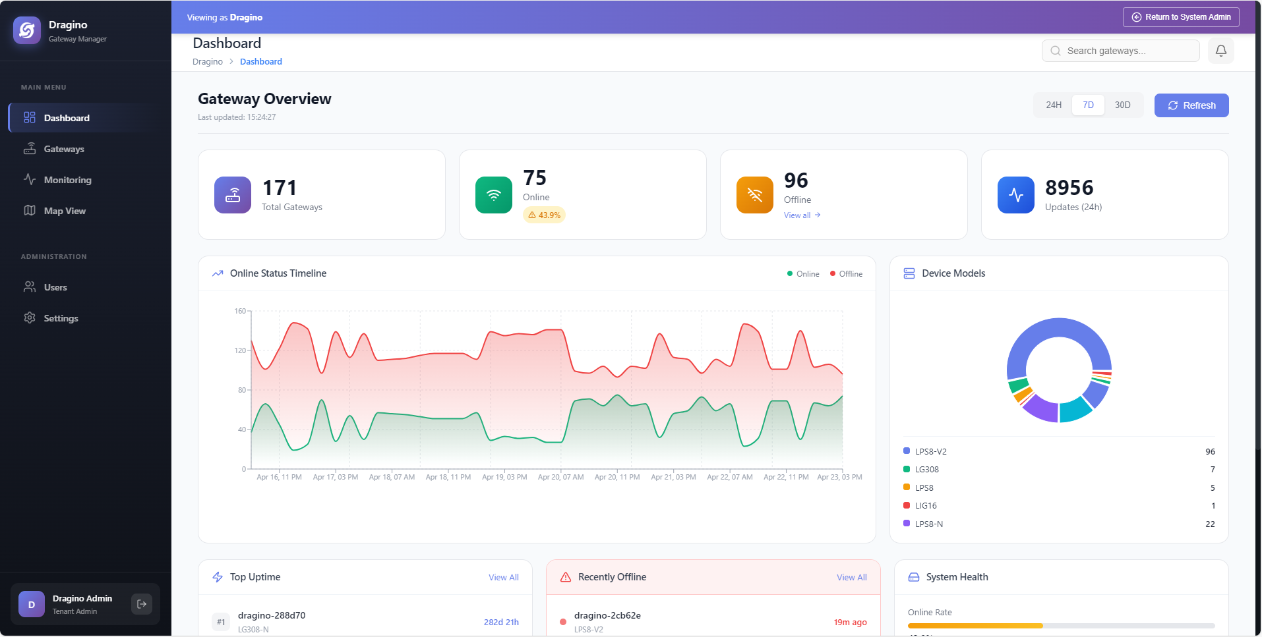Open Gateways in the main menu
This screenshot has width=1262, height=637.
coord(85,149)
